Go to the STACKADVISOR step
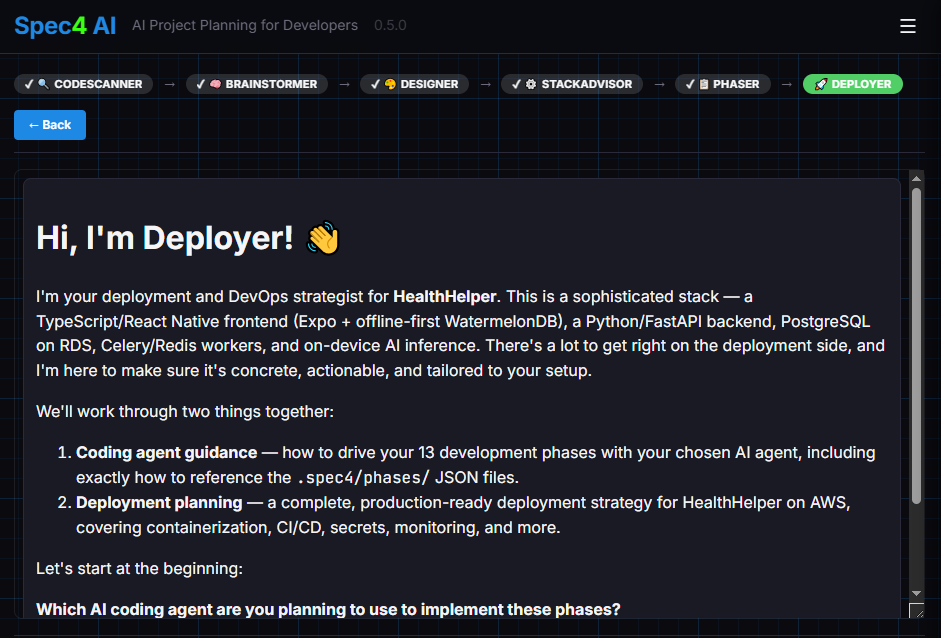Viewport: 941px width, 638px height. click(x=572, y=84)
